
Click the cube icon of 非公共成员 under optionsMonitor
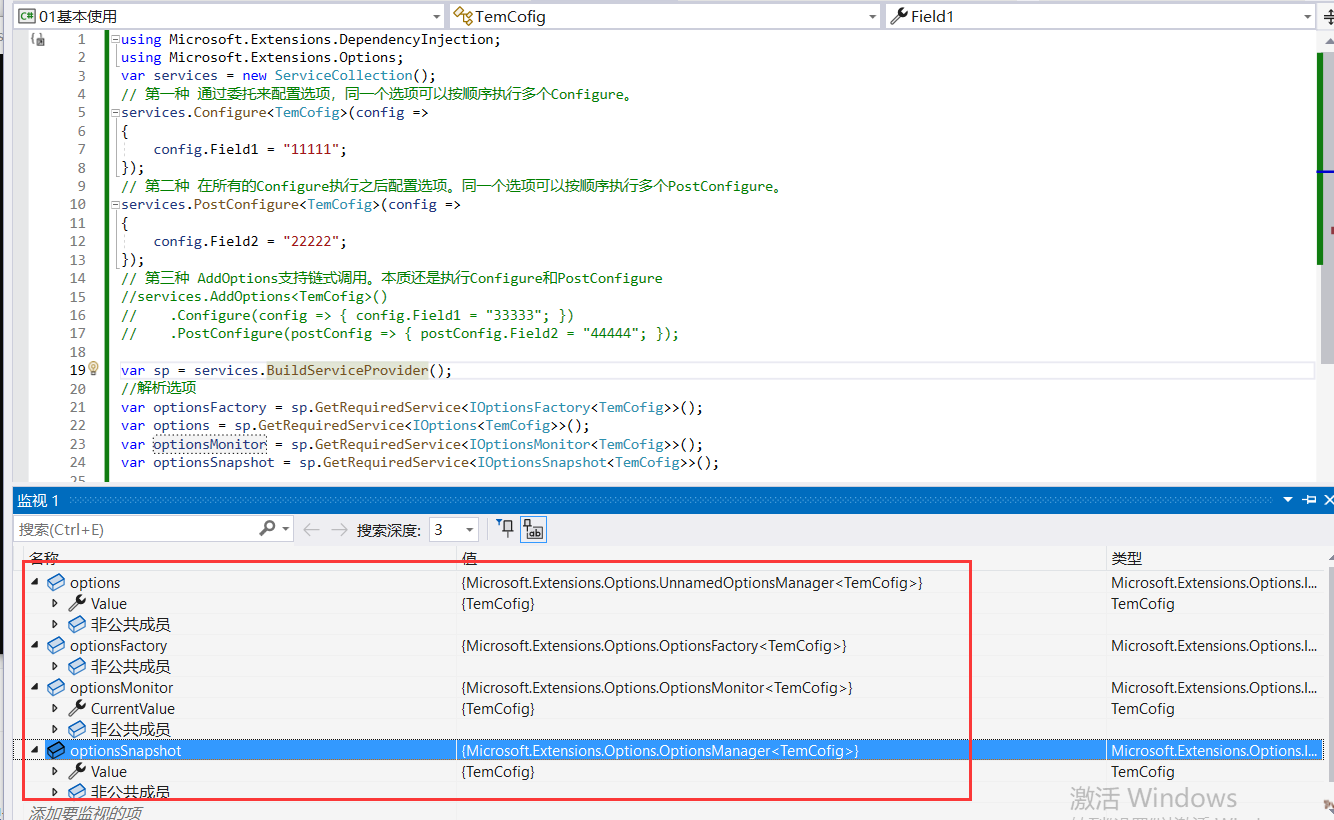tap(77, 730)
